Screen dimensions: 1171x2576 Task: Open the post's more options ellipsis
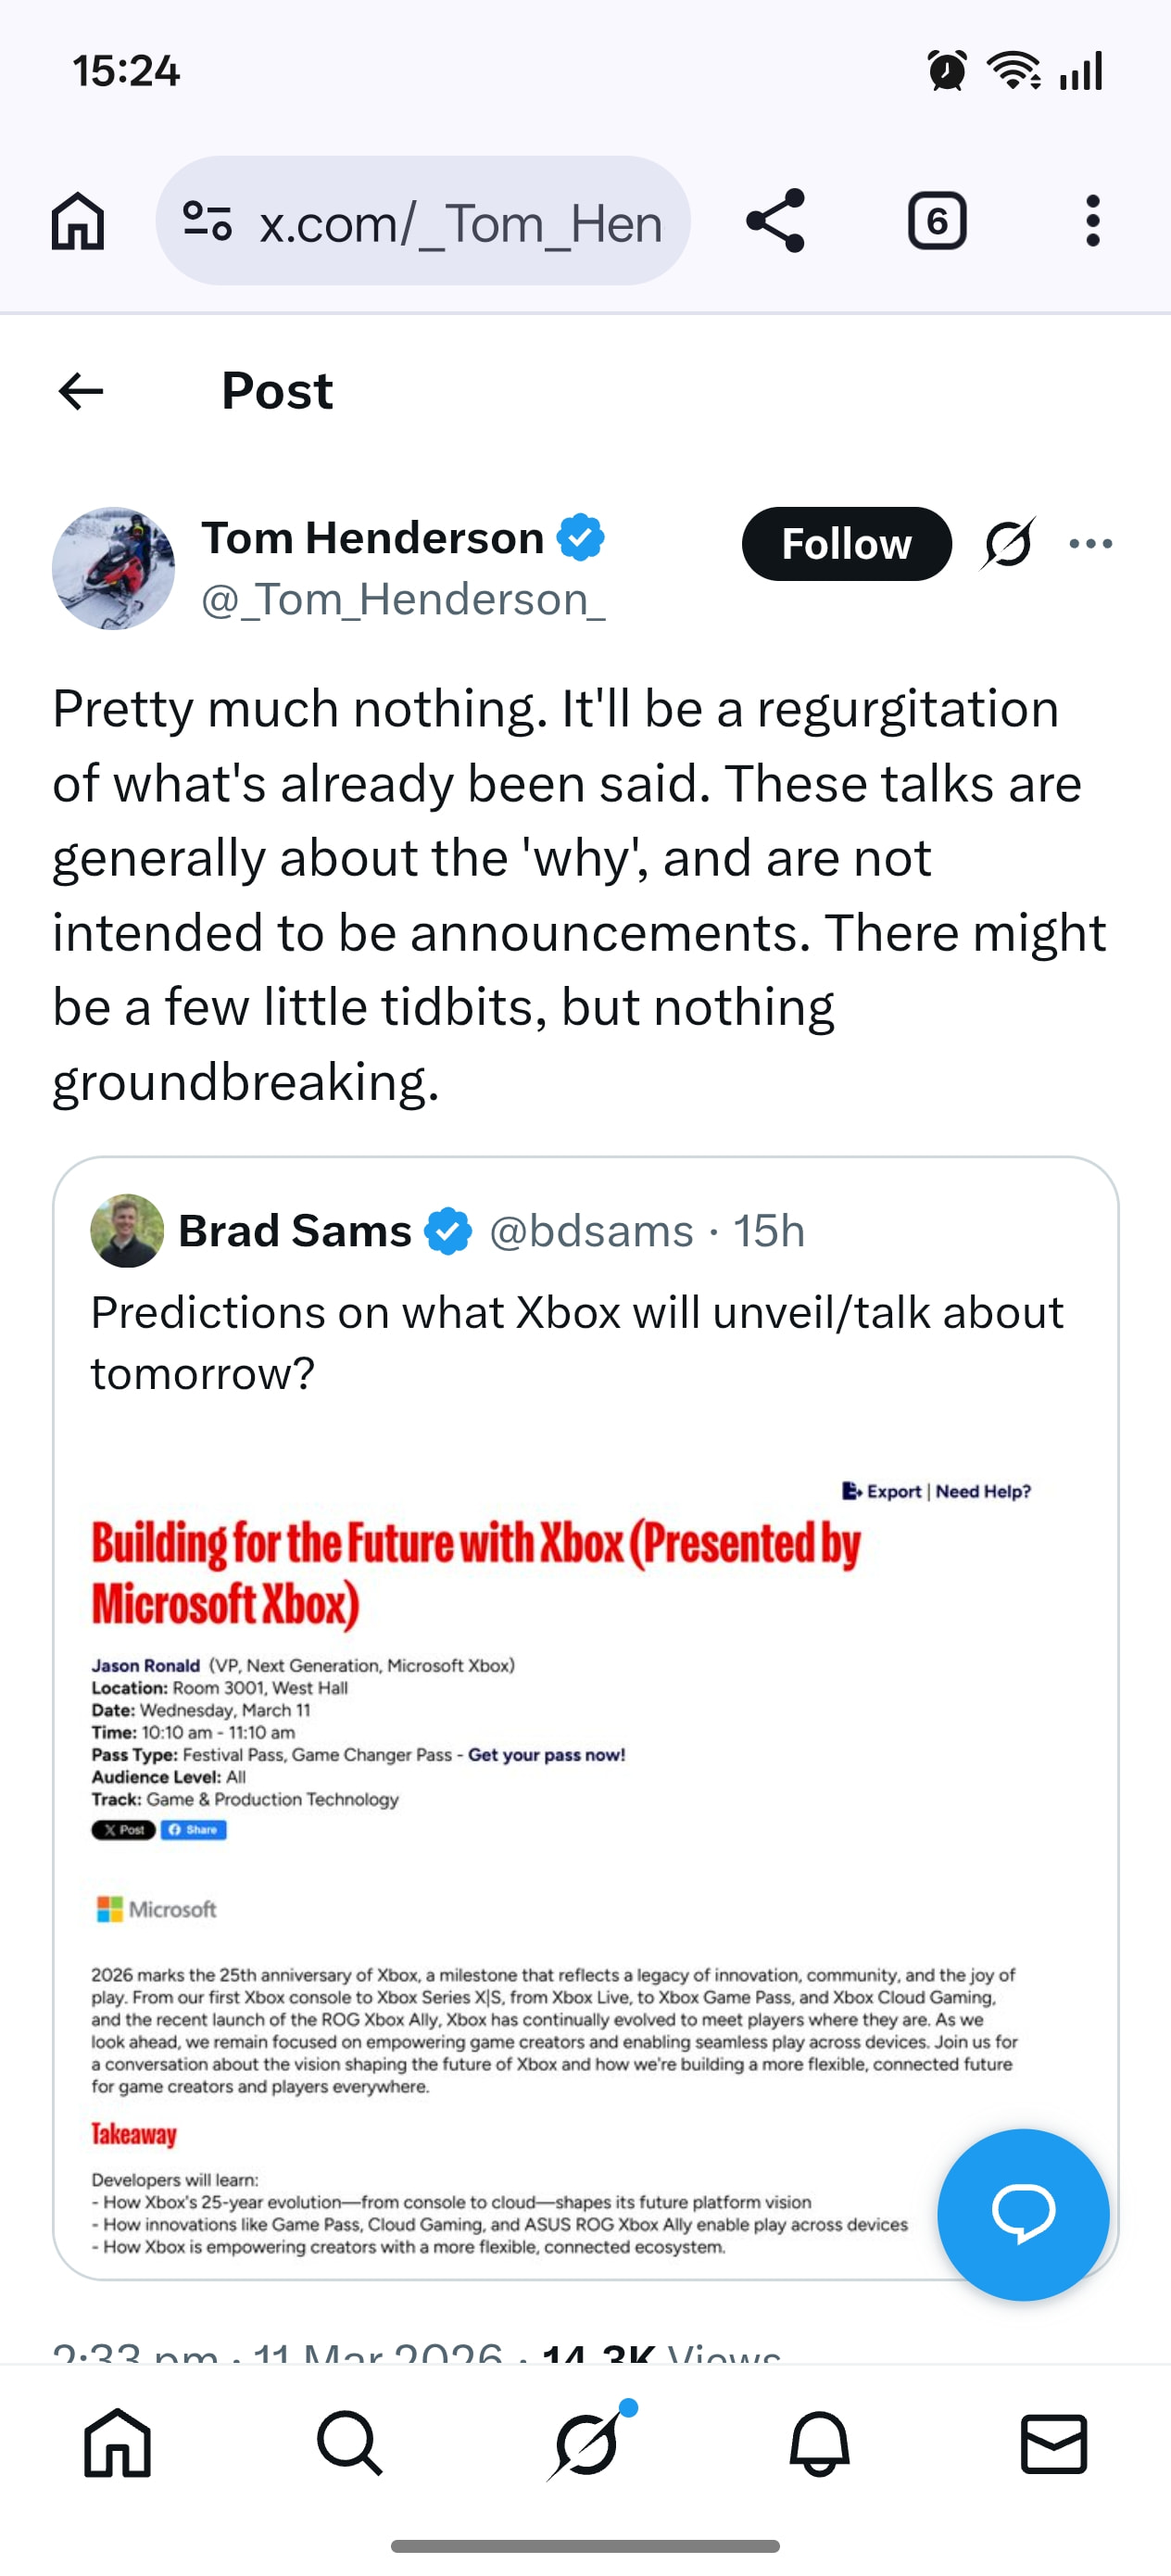click(x=1090, y=544)
